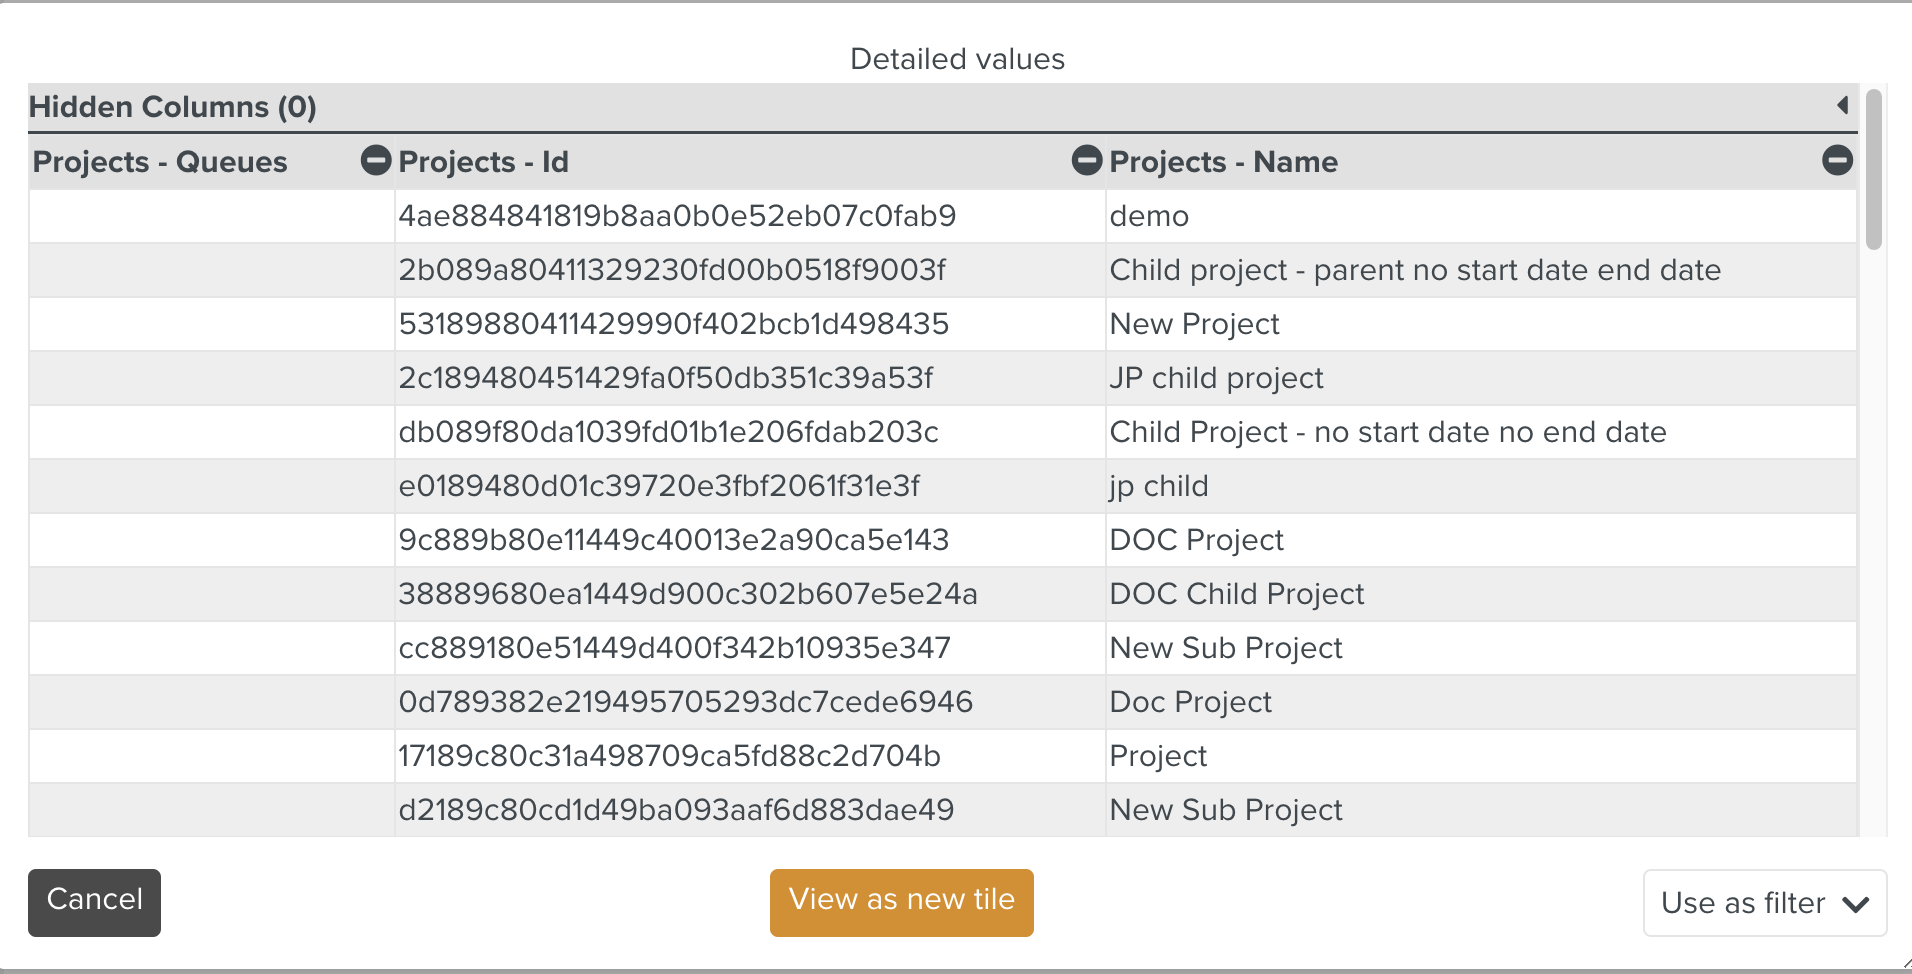Select the demo project name cell
1912x974 pixels.
(1149, 216)
